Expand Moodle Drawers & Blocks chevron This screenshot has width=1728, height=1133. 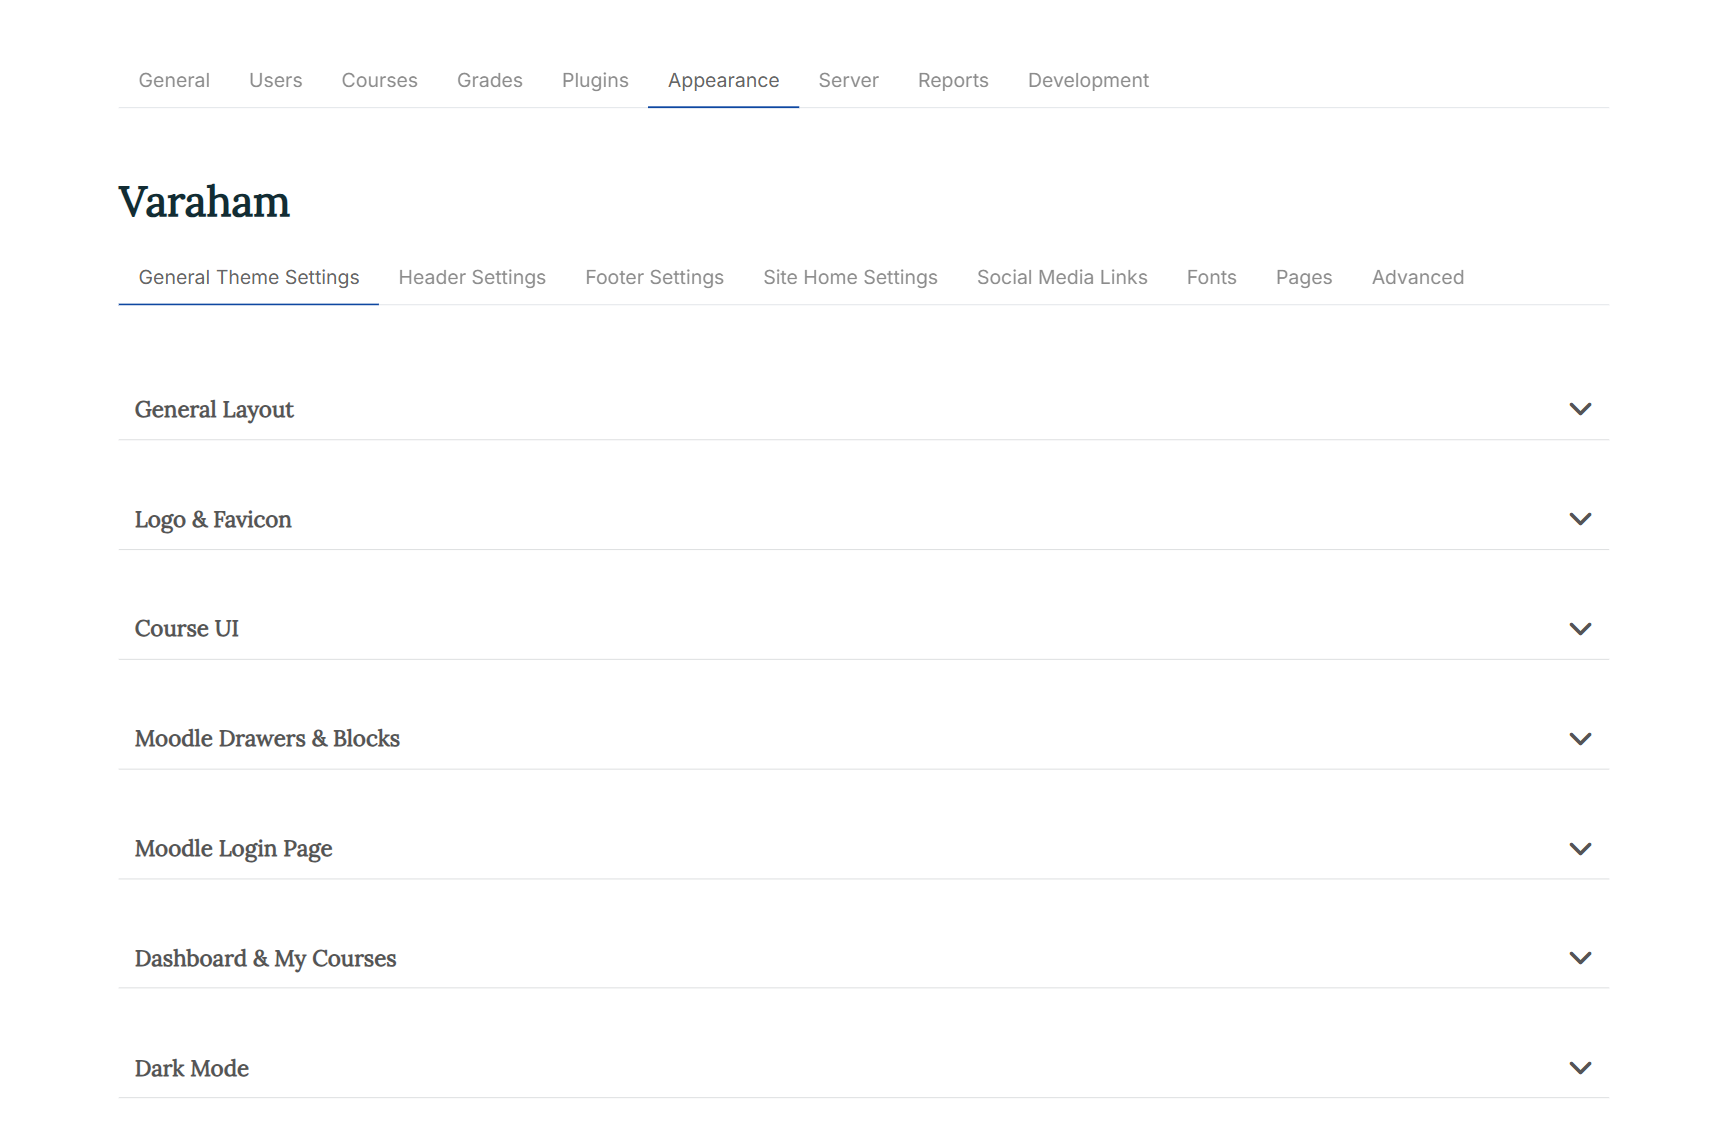coord(1579,739)
